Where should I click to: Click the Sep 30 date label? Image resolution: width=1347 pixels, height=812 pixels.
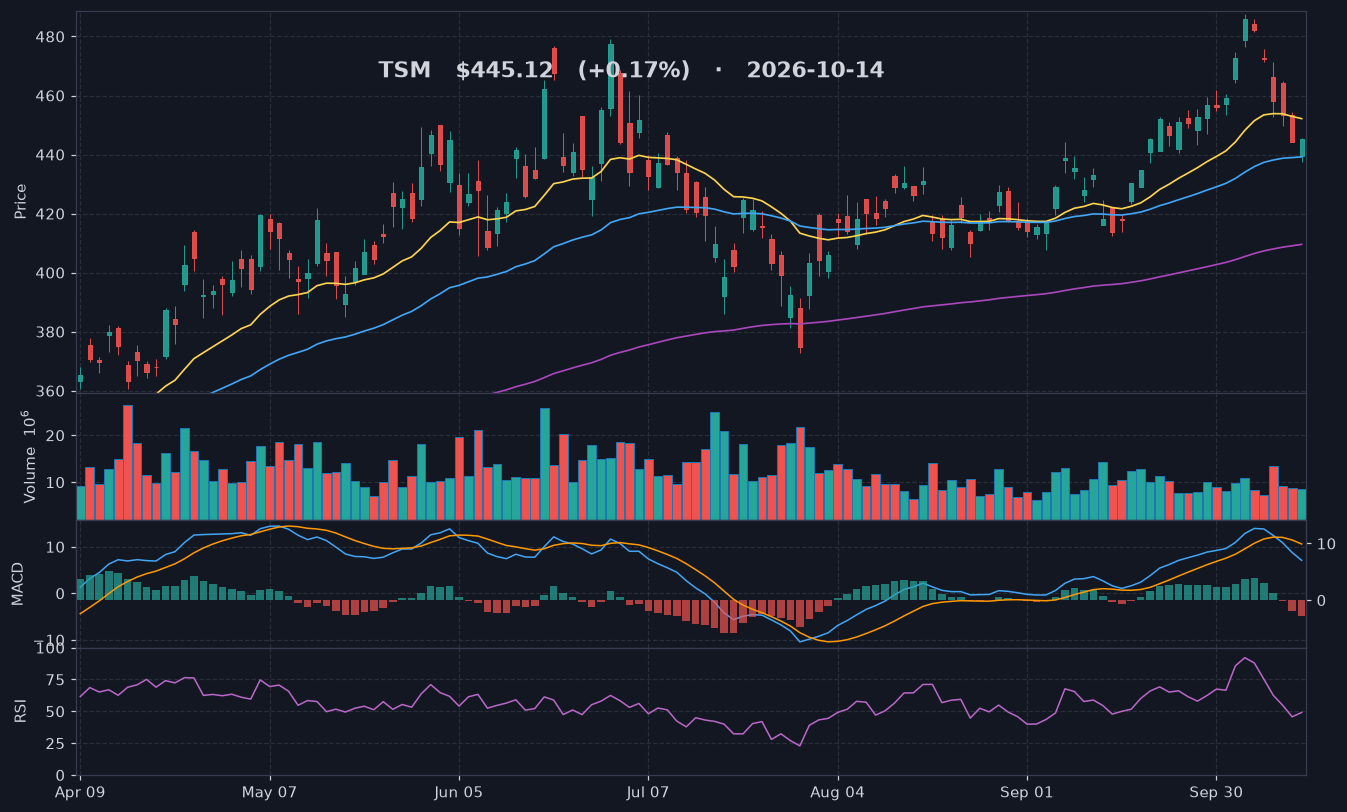tap(1216, 792)
